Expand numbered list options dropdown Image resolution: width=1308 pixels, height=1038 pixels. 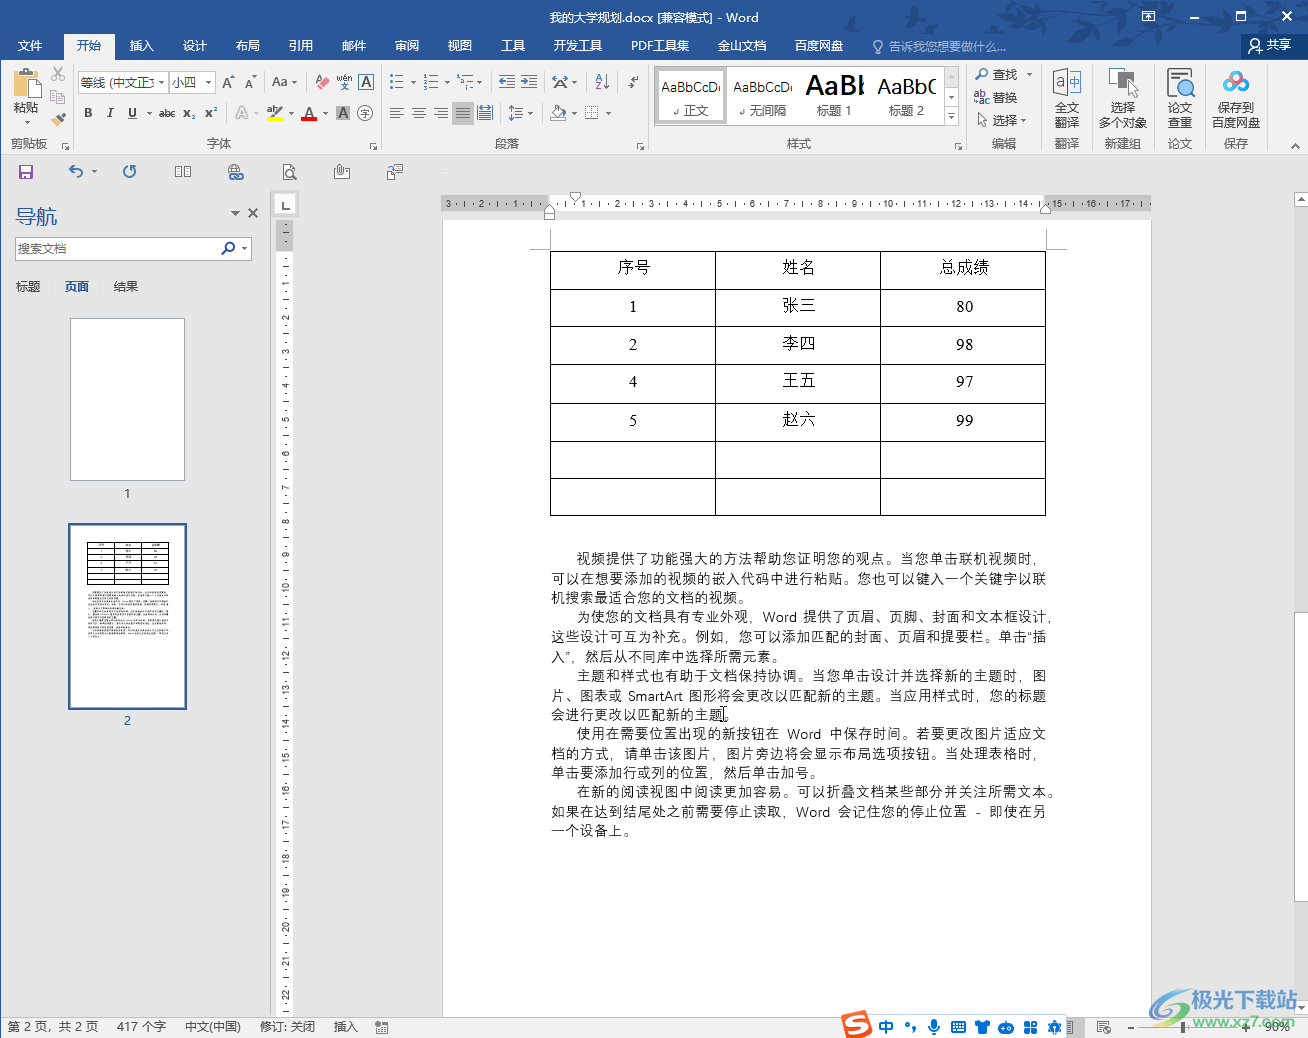(x=447, y=82)
